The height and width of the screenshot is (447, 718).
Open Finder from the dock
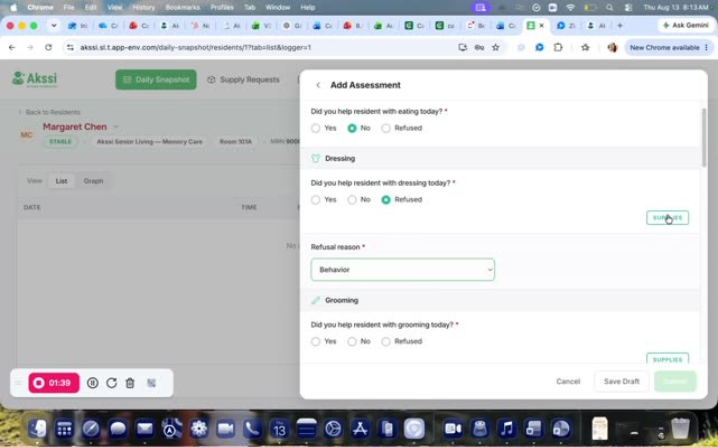[38, 429]
